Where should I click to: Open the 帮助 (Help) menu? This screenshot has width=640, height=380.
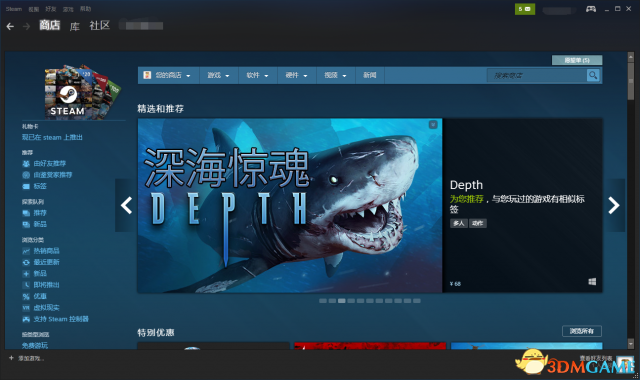coord(85,9)
